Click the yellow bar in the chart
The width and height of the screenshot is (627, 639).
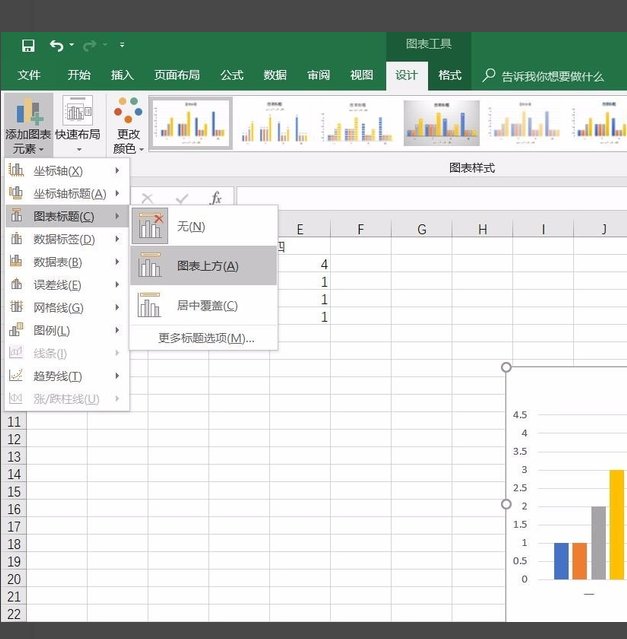point(617,524)
